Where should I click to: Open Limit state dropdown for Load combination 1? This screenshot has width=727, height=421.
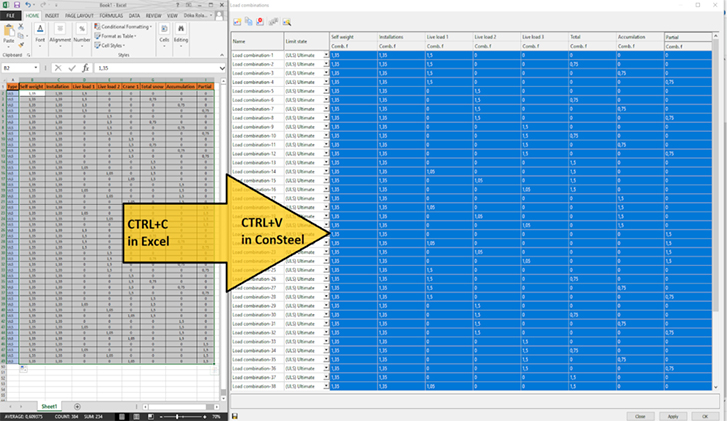click(x=326, y=57)
